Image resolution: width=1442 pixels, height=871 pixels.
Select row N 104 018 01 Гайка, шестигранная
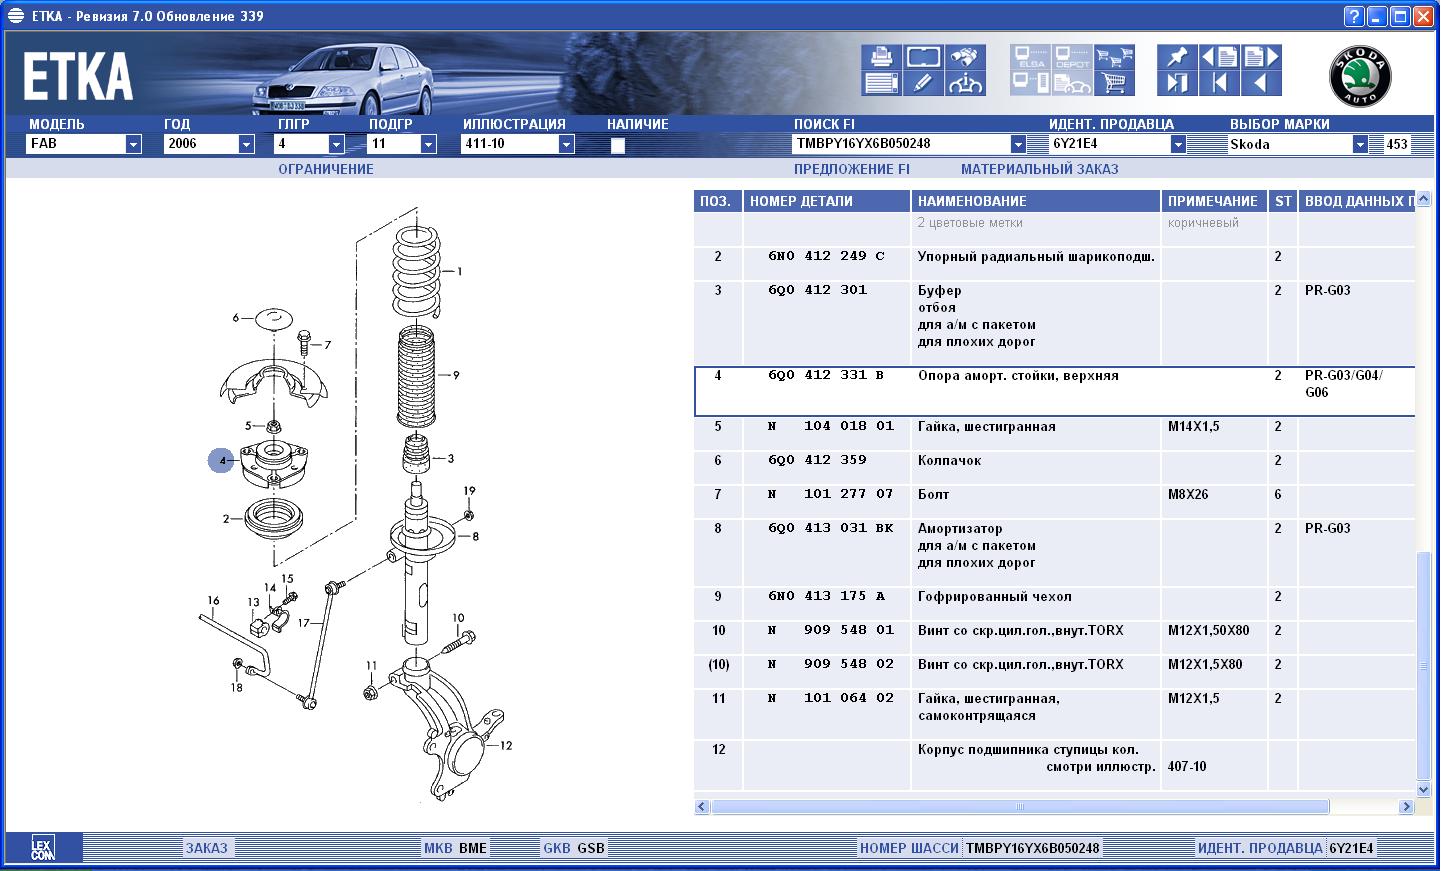pyautogui.click(x=1055, y=434)
